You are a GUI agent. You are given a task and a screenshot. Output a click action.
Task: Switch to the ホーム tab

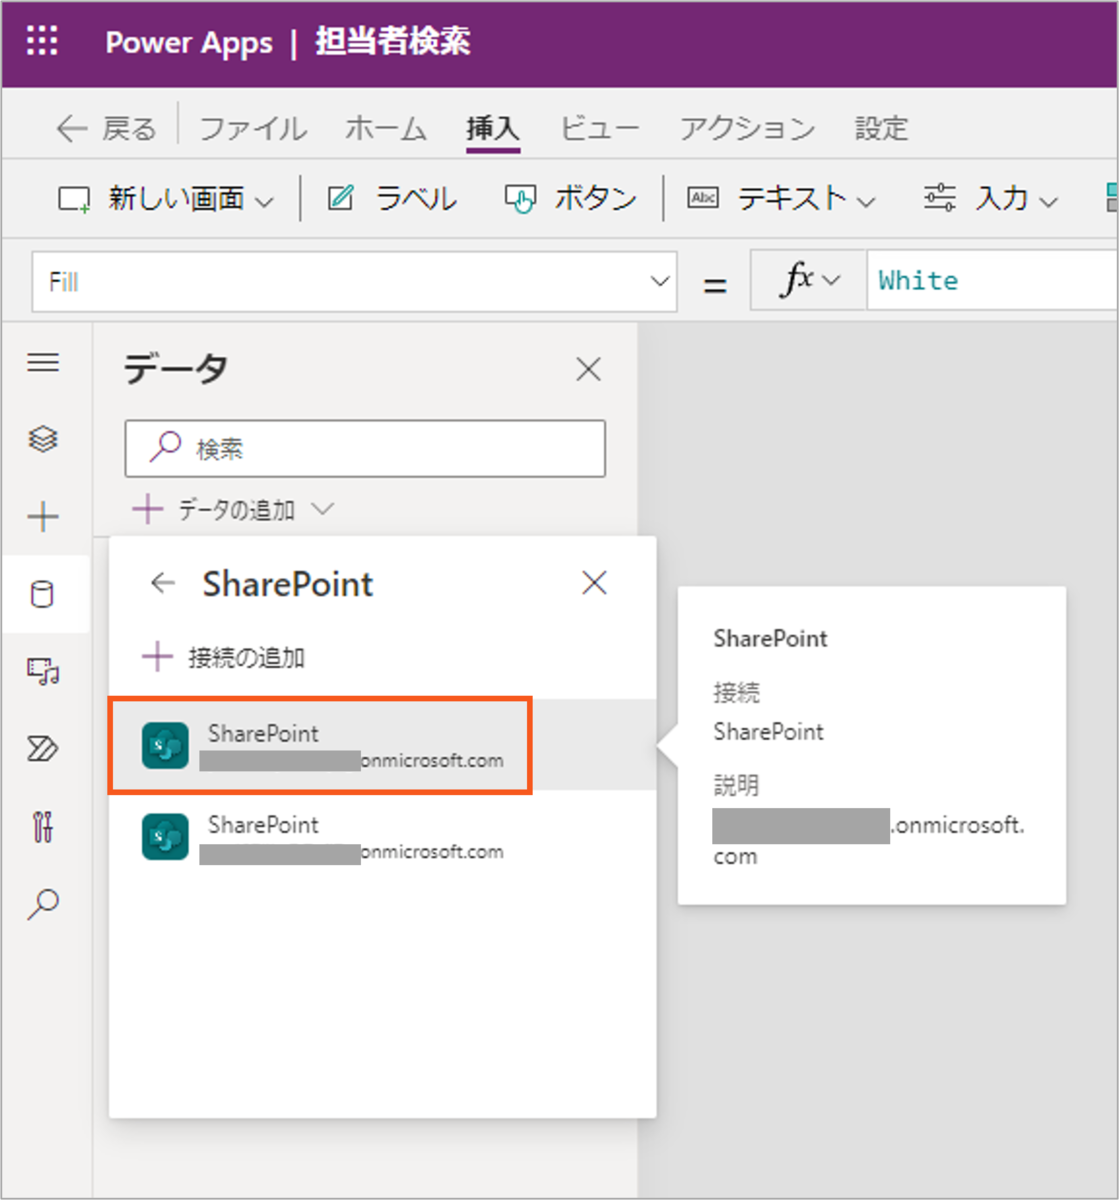386,129
